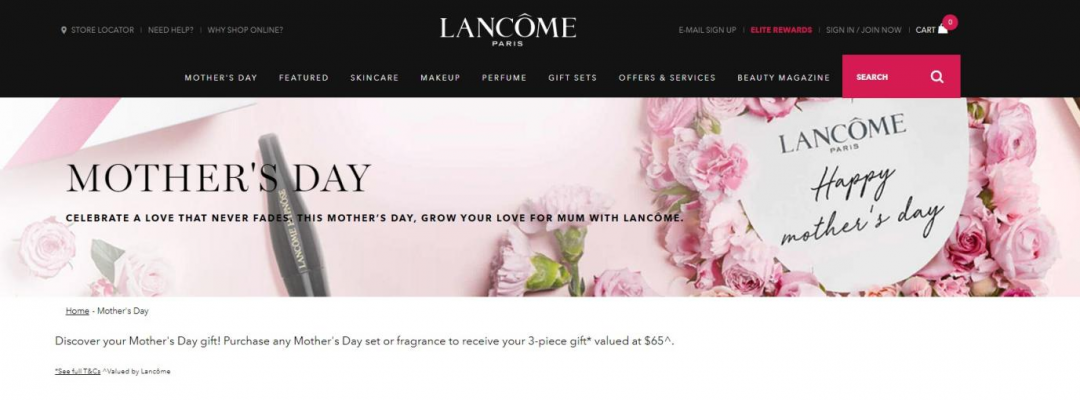The width and height of the screenshot is (1080, 400).
Task: Click the store locator pin icon
Action: [64, 30]
